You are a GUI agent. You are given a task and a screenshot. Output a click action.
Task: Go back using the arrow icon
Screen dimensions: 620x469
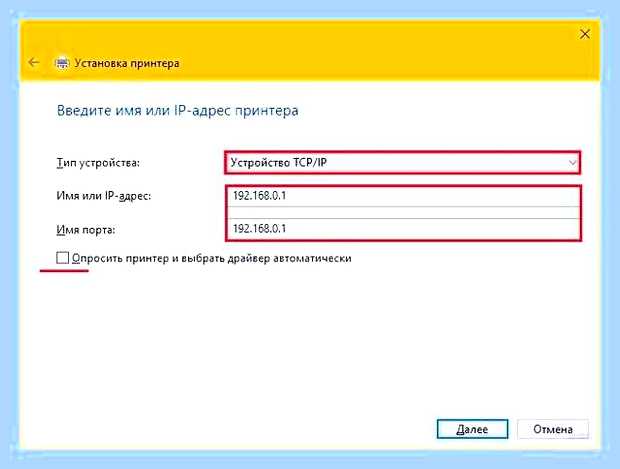34,62
